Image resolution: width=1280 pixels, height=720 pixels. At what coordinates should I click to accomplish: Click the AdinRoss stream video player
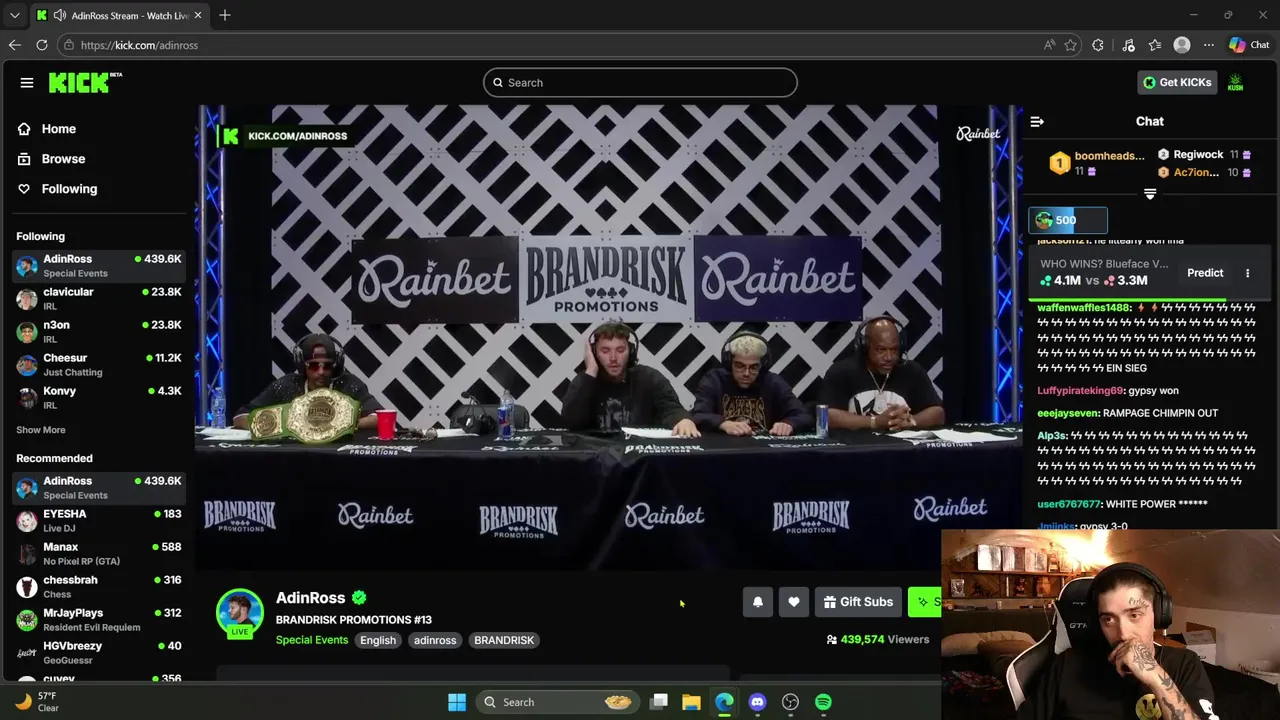609,338
